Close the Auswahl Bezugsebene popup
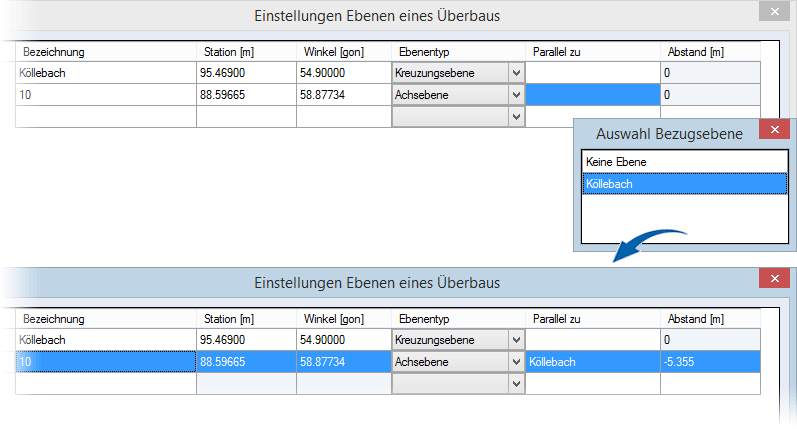This screenshot has height=429, width=797. click(x=775, y=130)
